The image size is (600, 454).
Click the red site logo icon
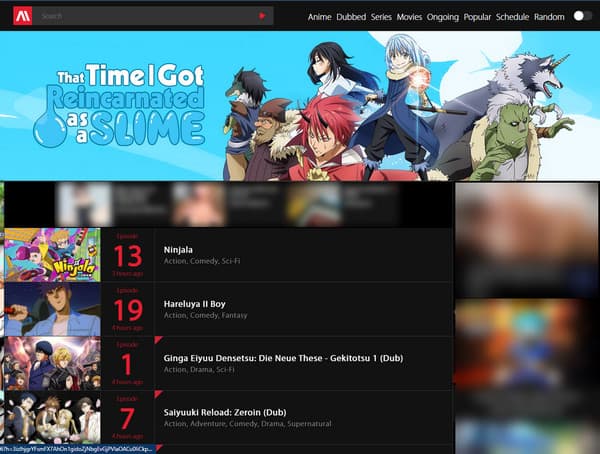(23, 16)
